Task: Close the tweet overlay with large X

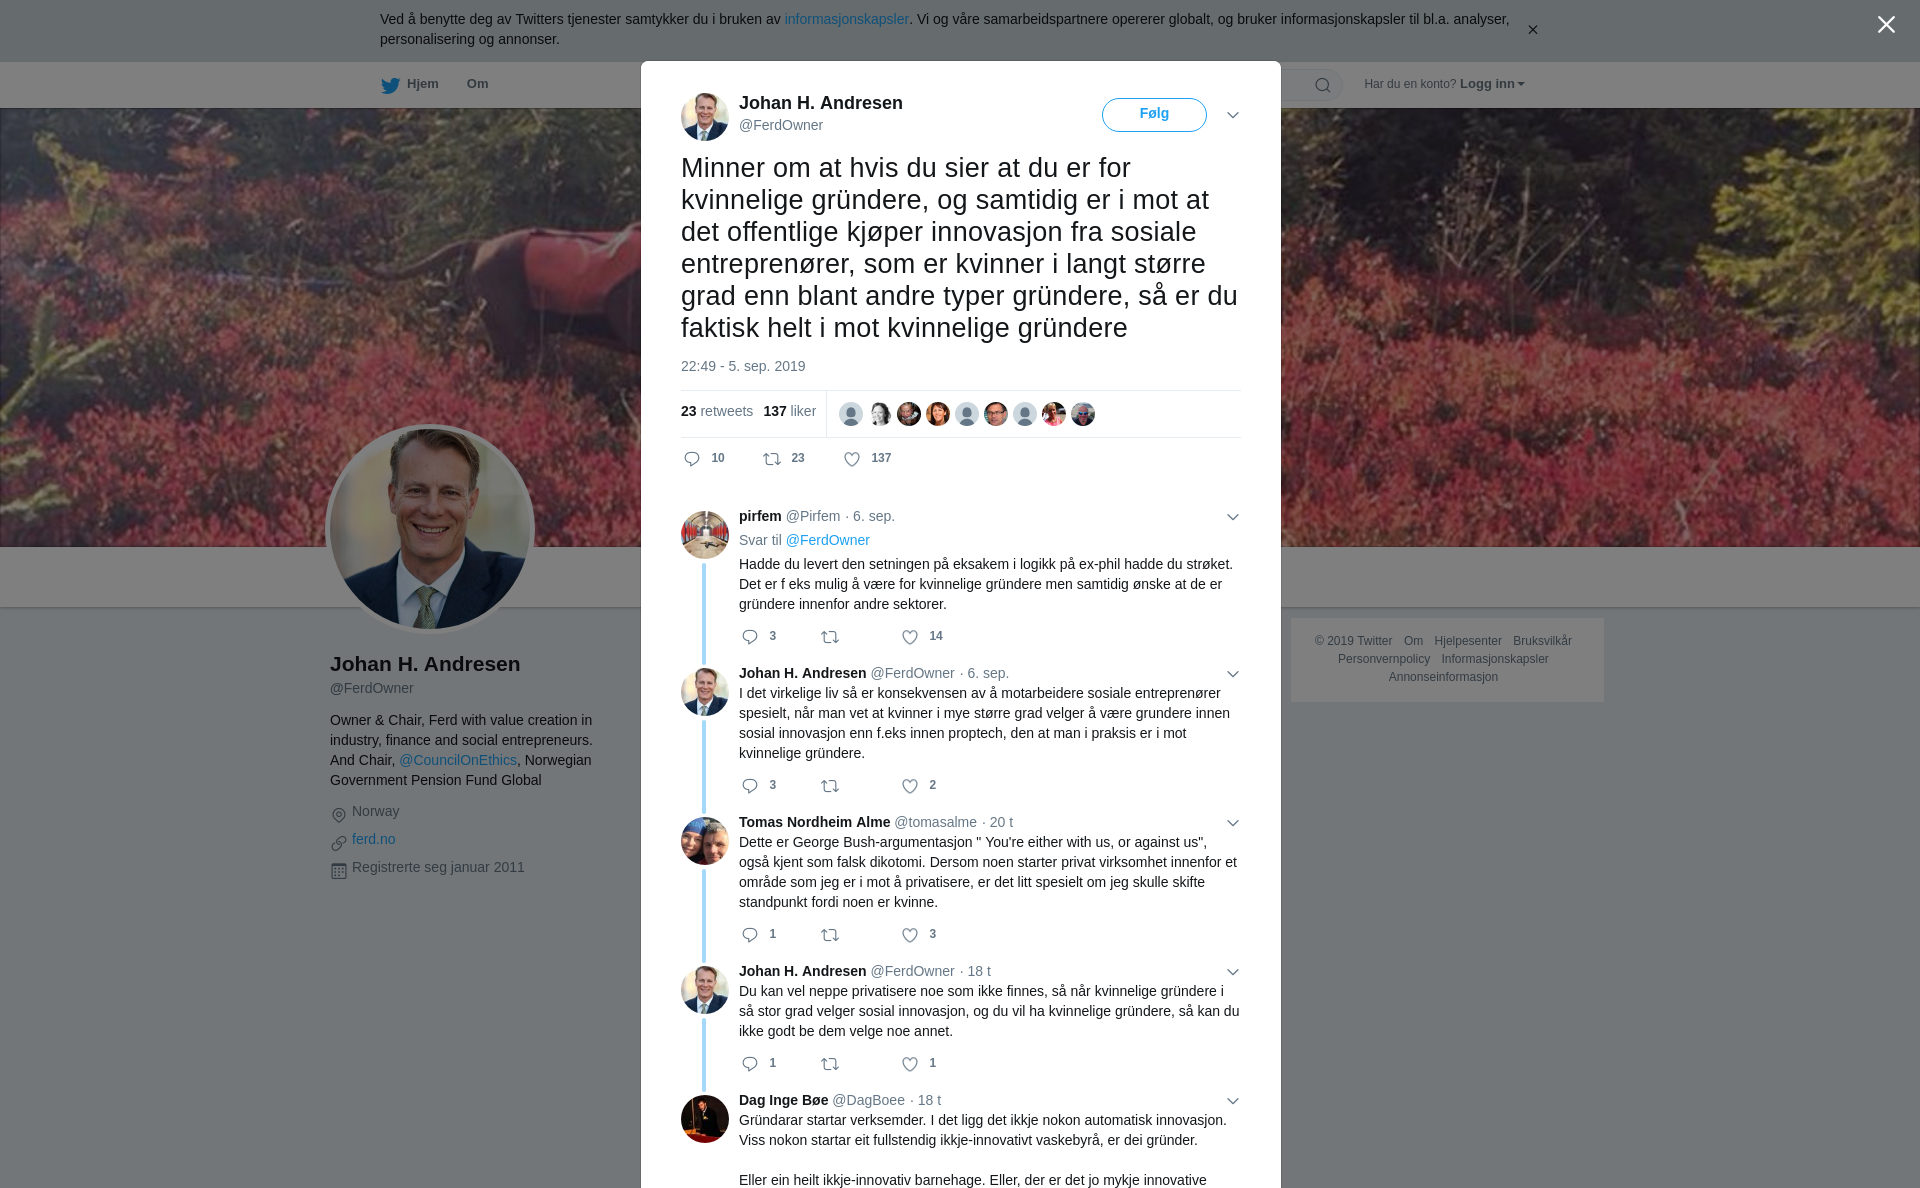Action: [1886, 25]
